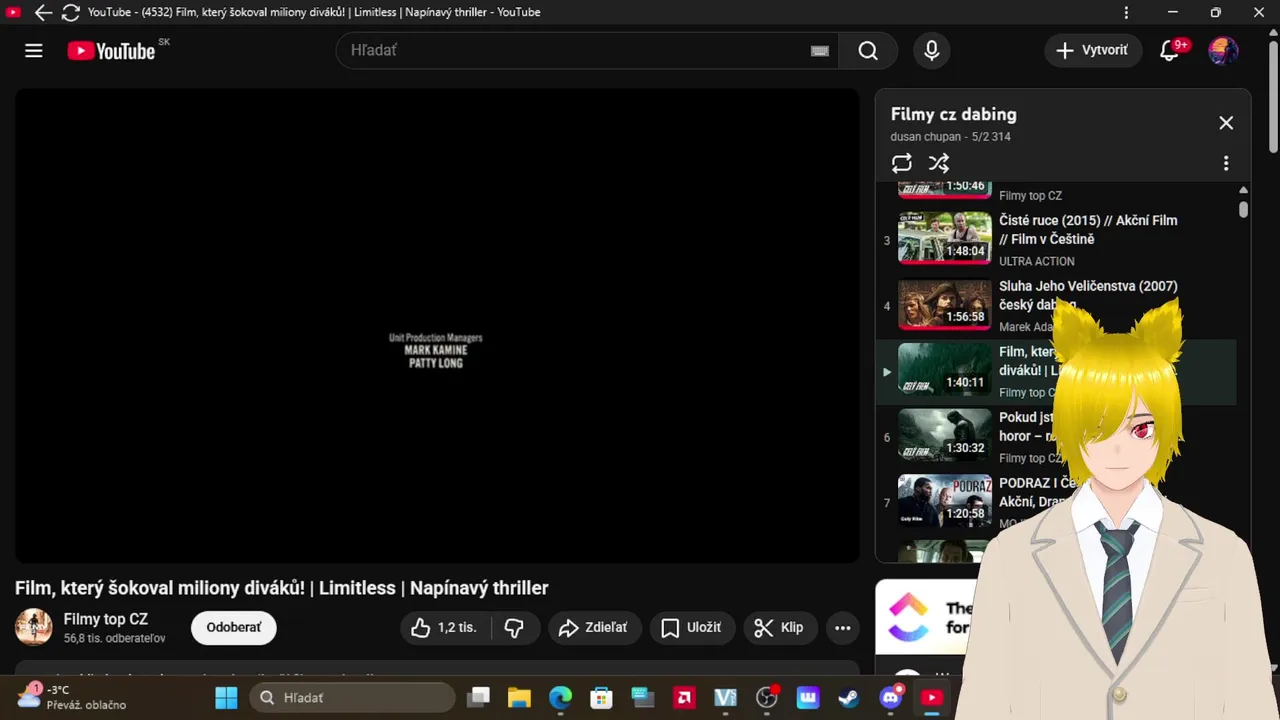Open the notifications bell
Image resolution: width=1280 pixels, height=720 pixels.
1169,51
